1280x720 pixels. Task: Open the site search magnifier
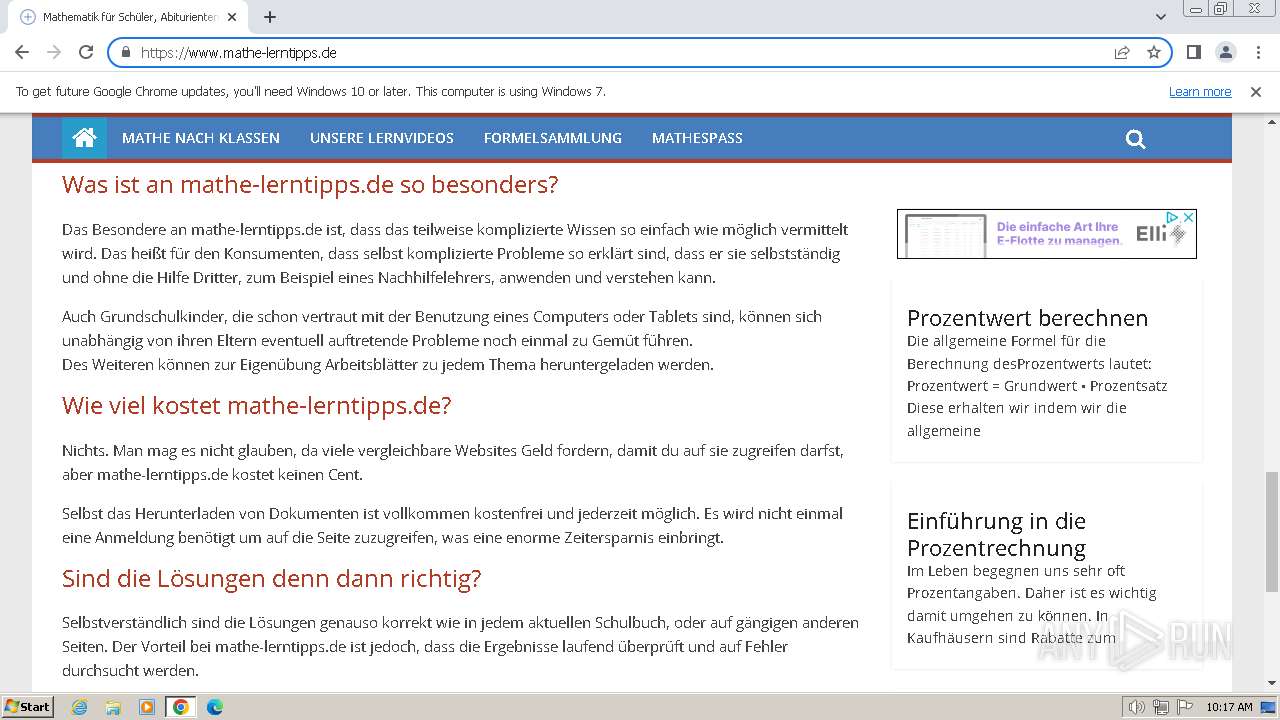click(x=1135, y=139)
